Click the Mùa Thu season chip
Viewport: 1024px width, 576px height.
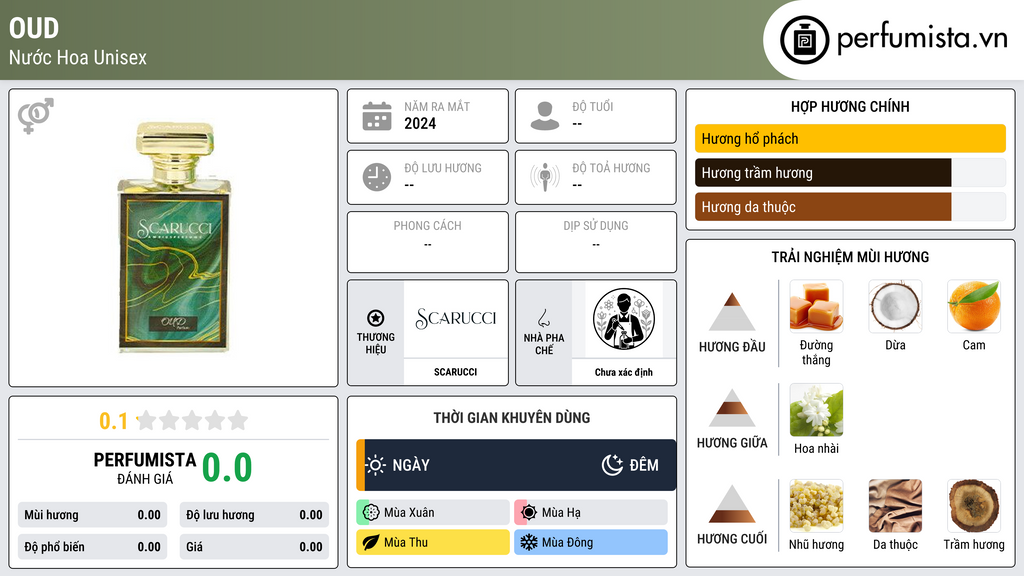tap(433, 542)
